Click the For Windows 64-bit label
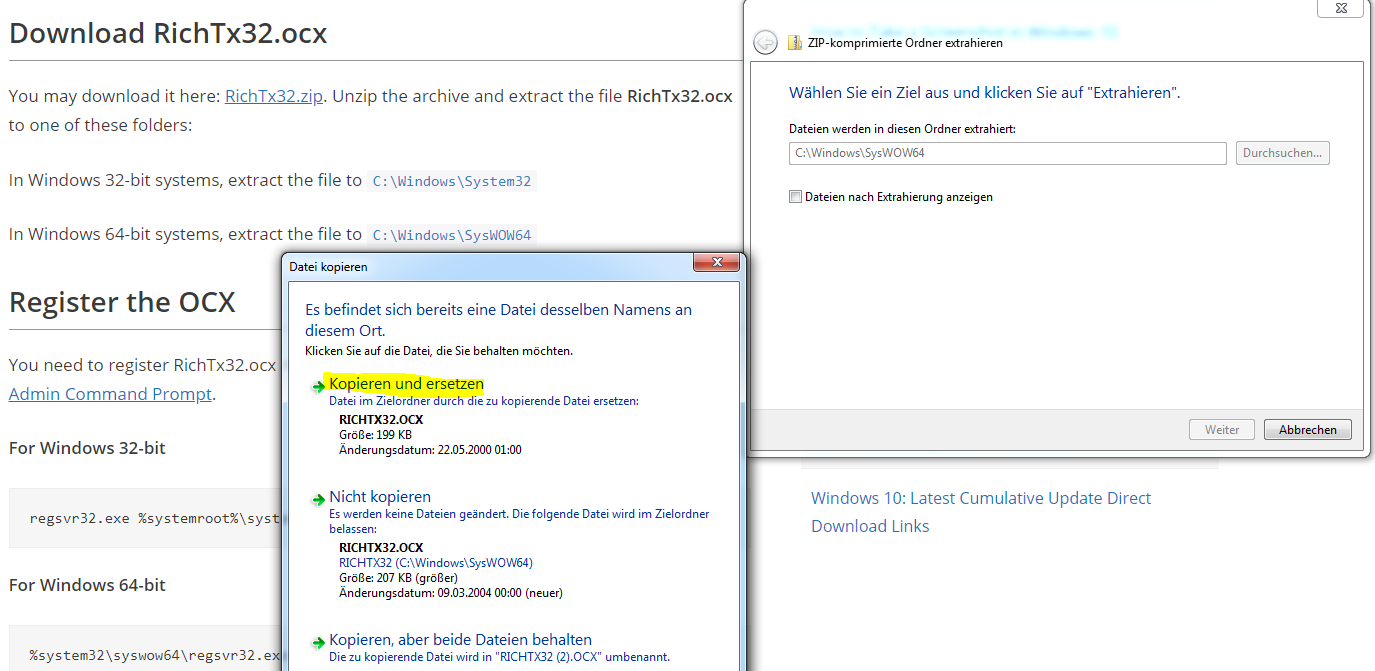The width and height of the screenshot is (1375, 671). tap(87, 584)
